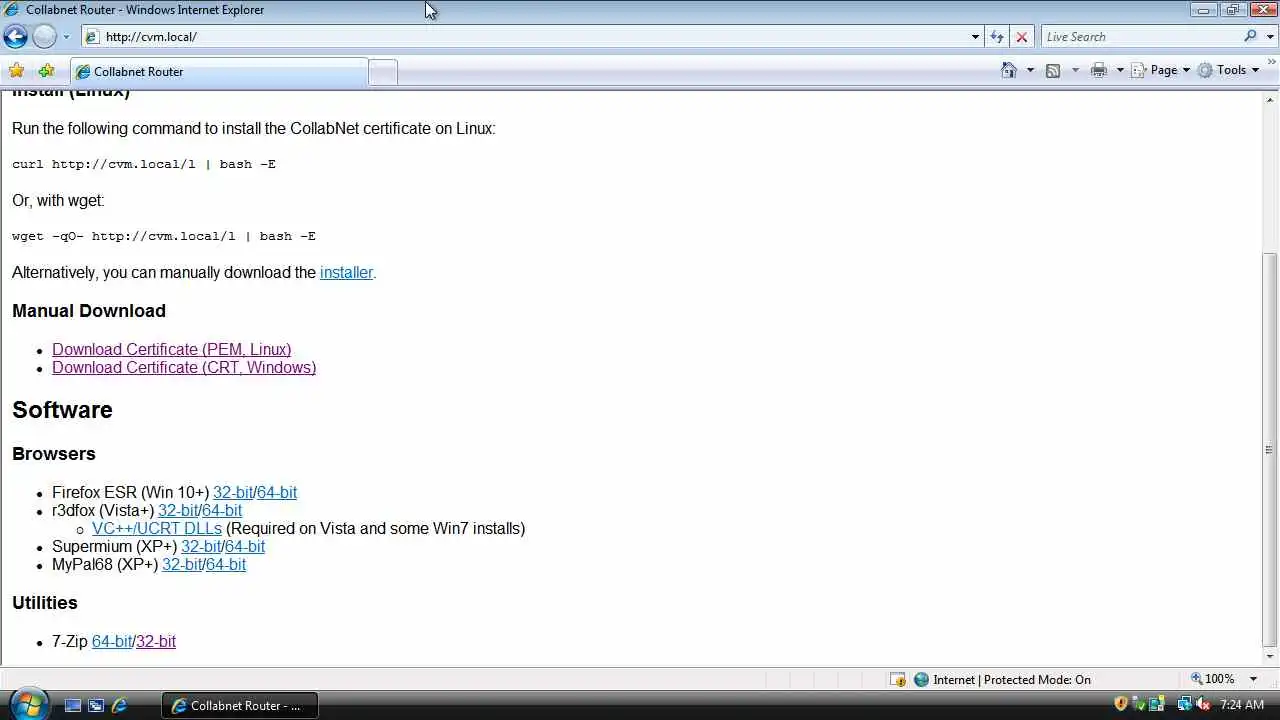Viewport: 1280px width, 720px height.
Task: Expand the Feeds dropdown arrow
Action: point(1075,70)
